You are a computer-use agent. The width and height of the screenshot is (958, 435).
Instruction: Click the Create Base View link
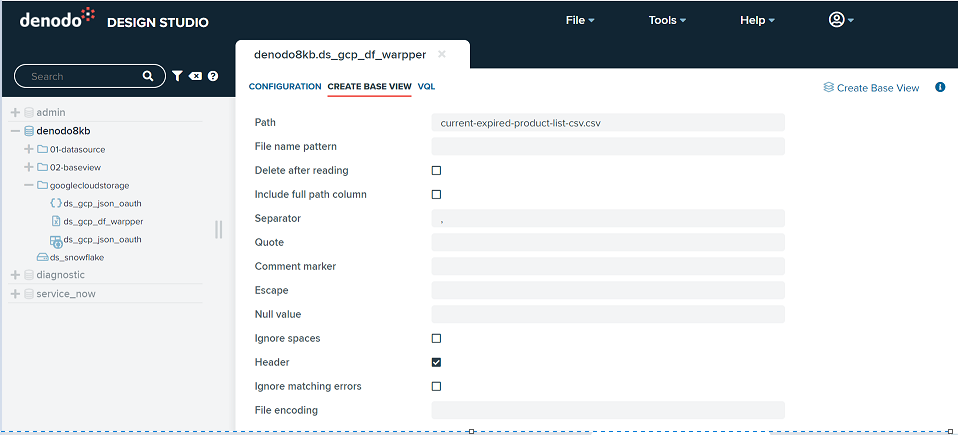pyautogui.click(x=878, y=88)
